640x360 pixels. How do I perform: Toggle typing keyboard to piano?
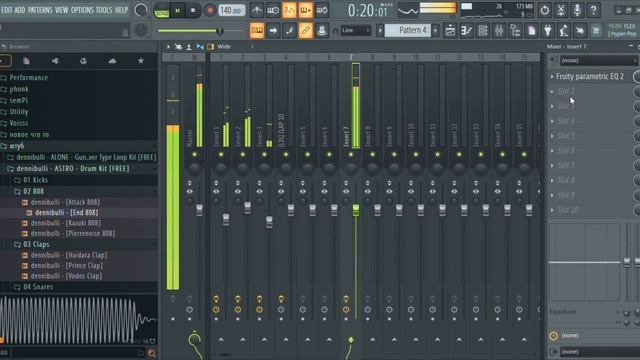257,31
